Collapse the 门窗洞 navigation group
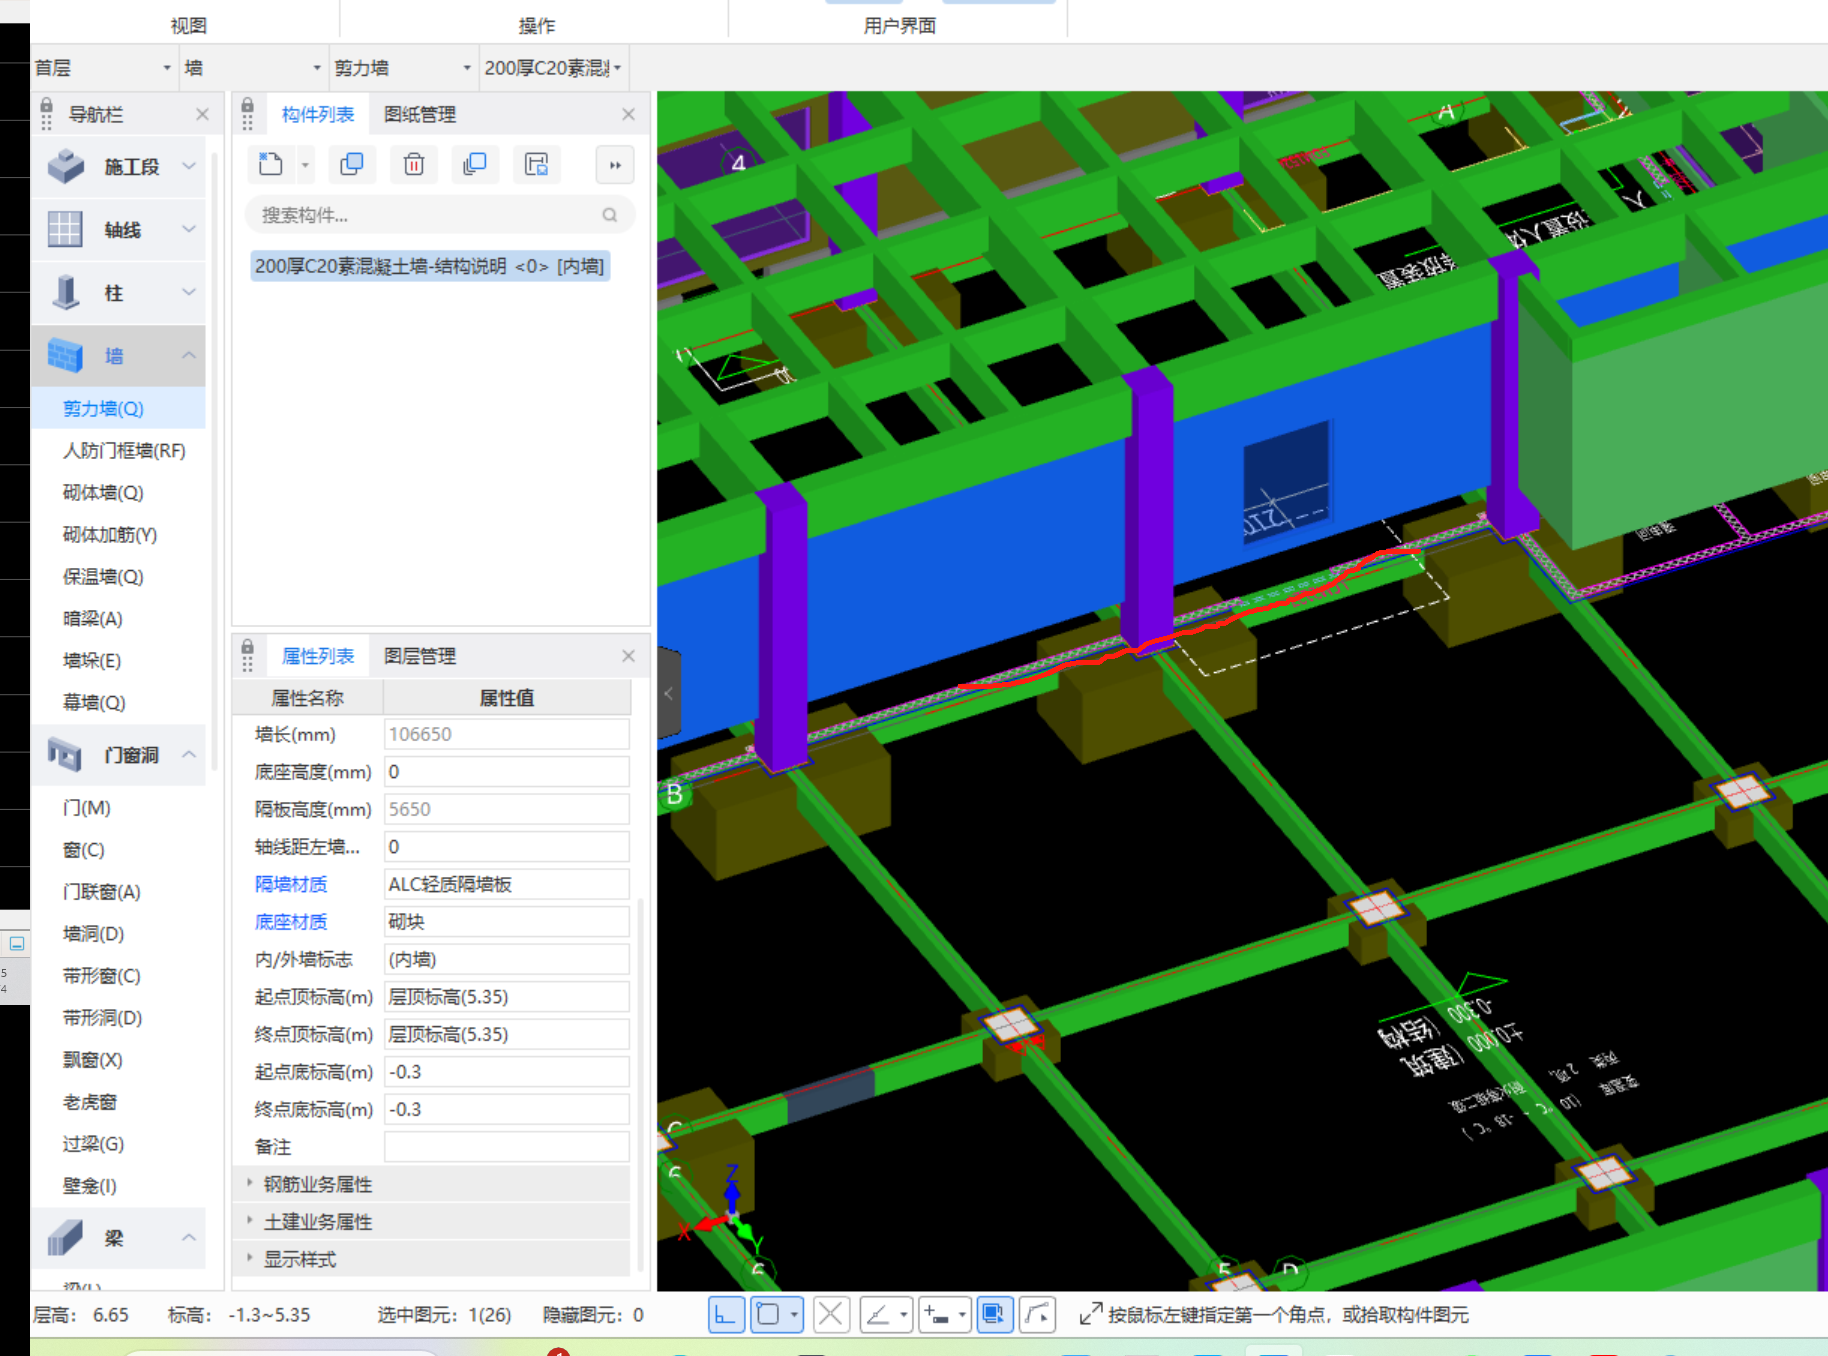 coord(189,754)
